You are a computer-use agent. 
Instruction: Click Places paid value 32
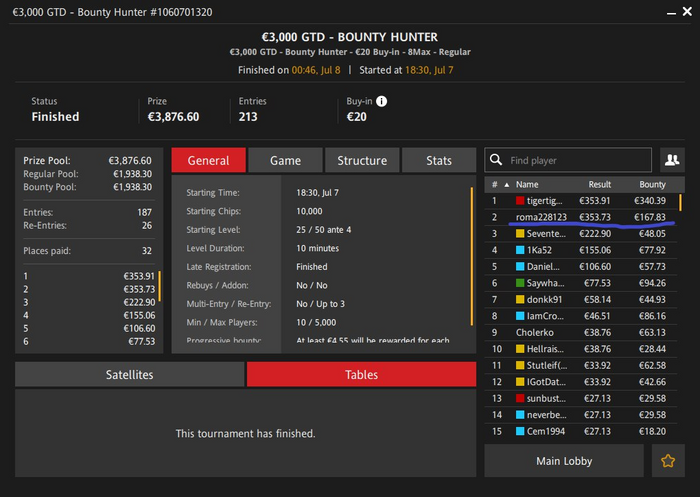click(x=147, y=251)
